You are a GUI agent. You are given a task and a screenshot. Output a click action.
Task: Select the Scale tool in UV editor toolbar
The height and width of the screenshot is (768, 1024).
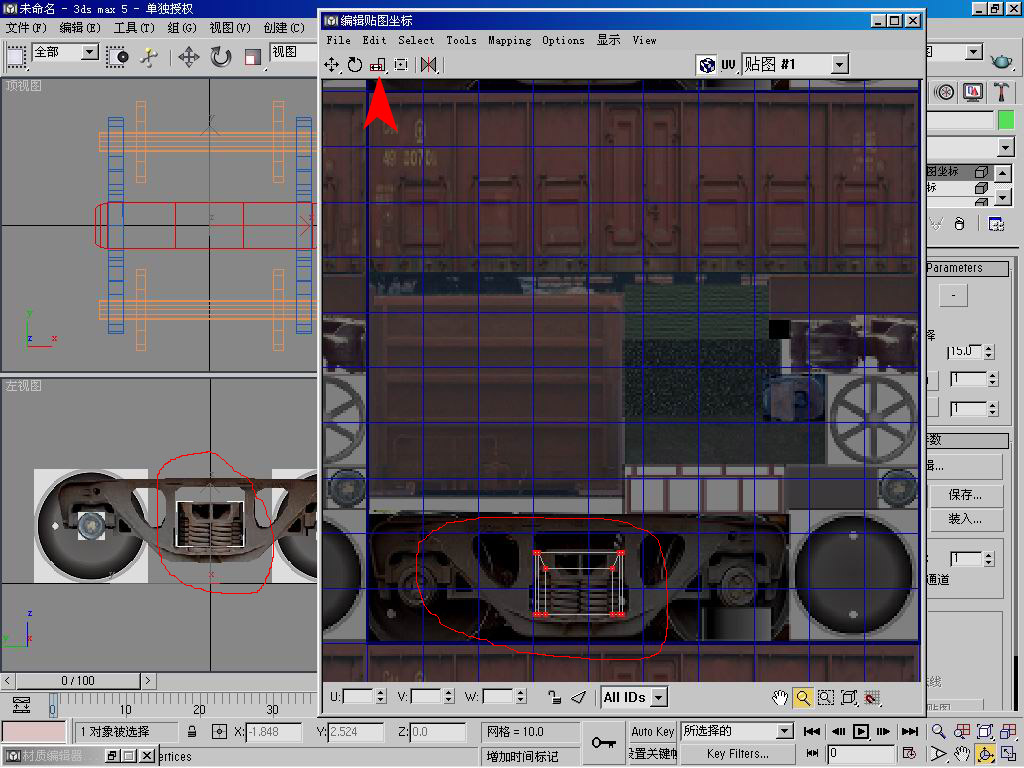[x=378, y=65]
